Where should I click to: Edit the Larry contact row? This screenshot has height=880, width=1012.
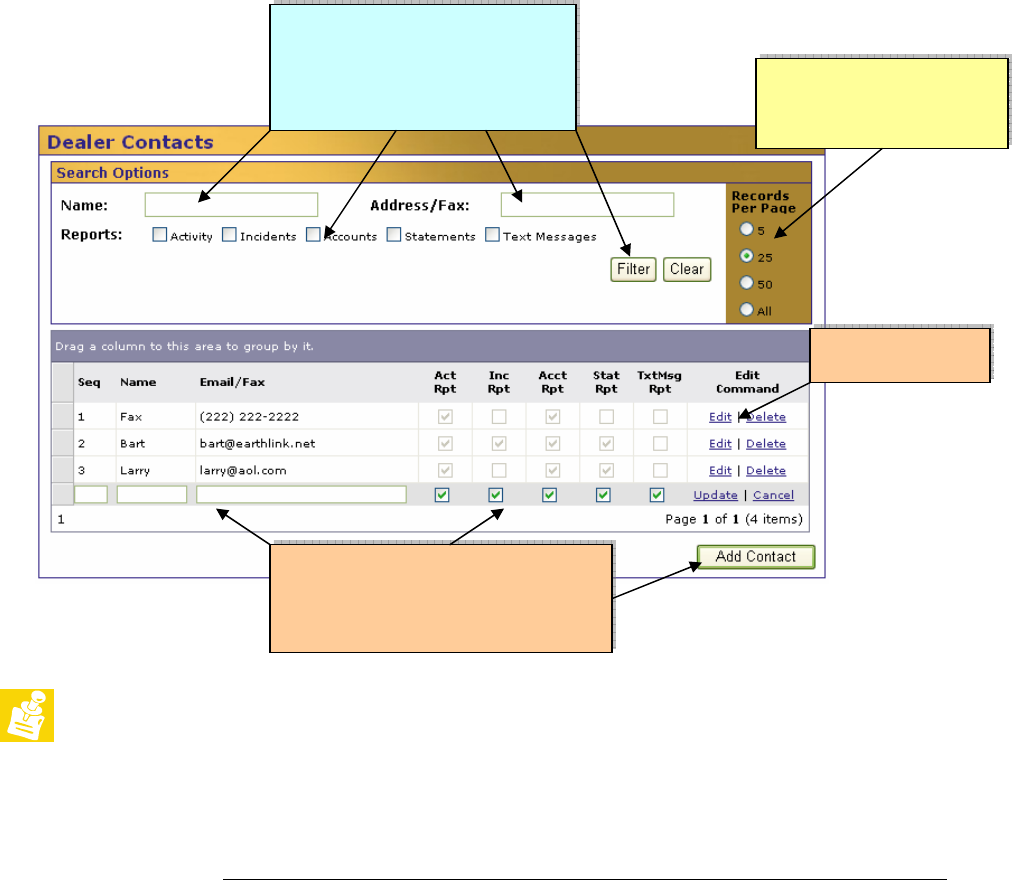coord(720,471)
